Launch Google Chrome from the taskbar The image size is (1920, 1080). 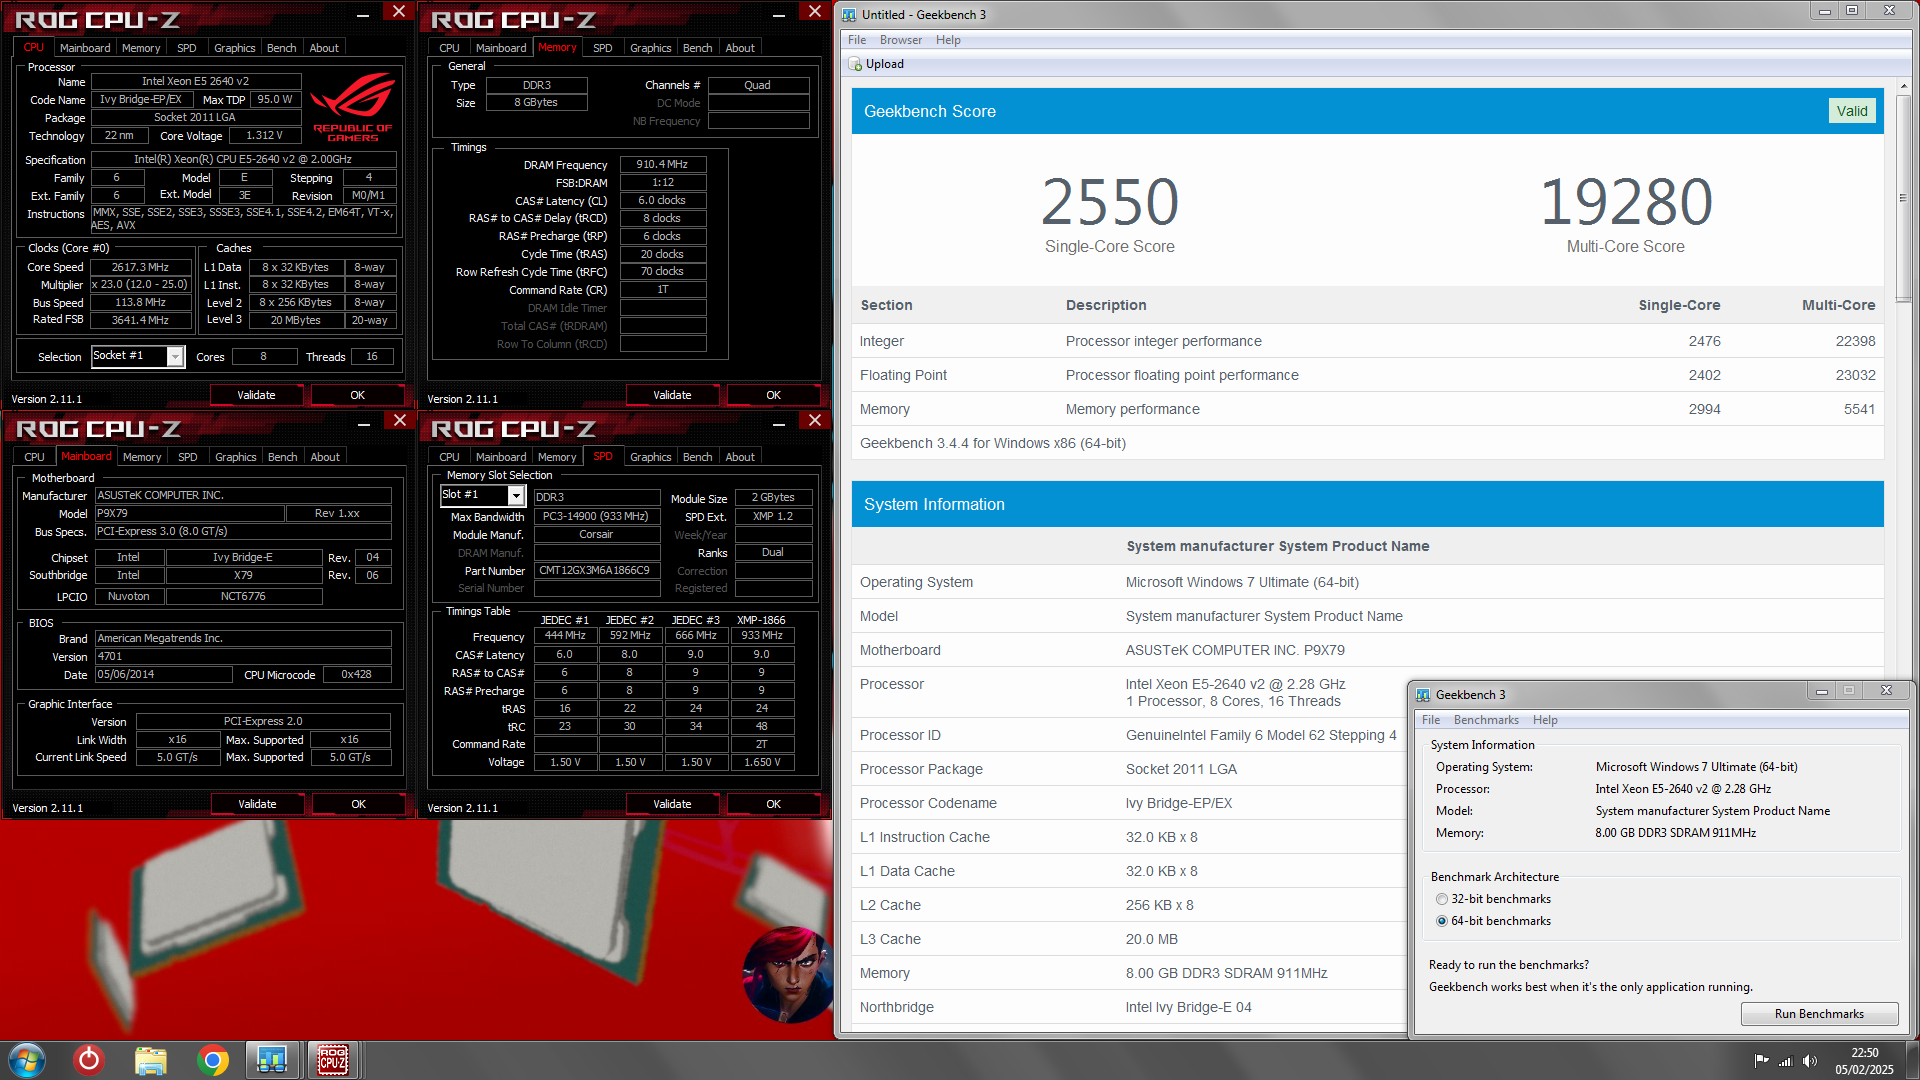(212, 1060)
